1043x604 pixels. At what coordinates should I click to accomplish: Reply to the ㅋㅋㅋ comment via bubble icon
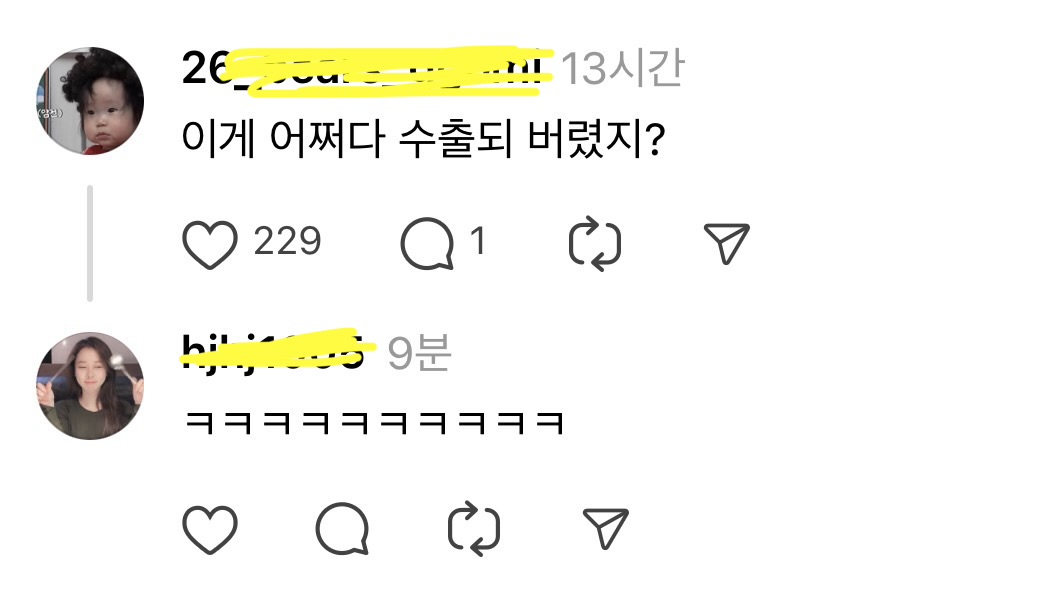(x=342, y=529)
